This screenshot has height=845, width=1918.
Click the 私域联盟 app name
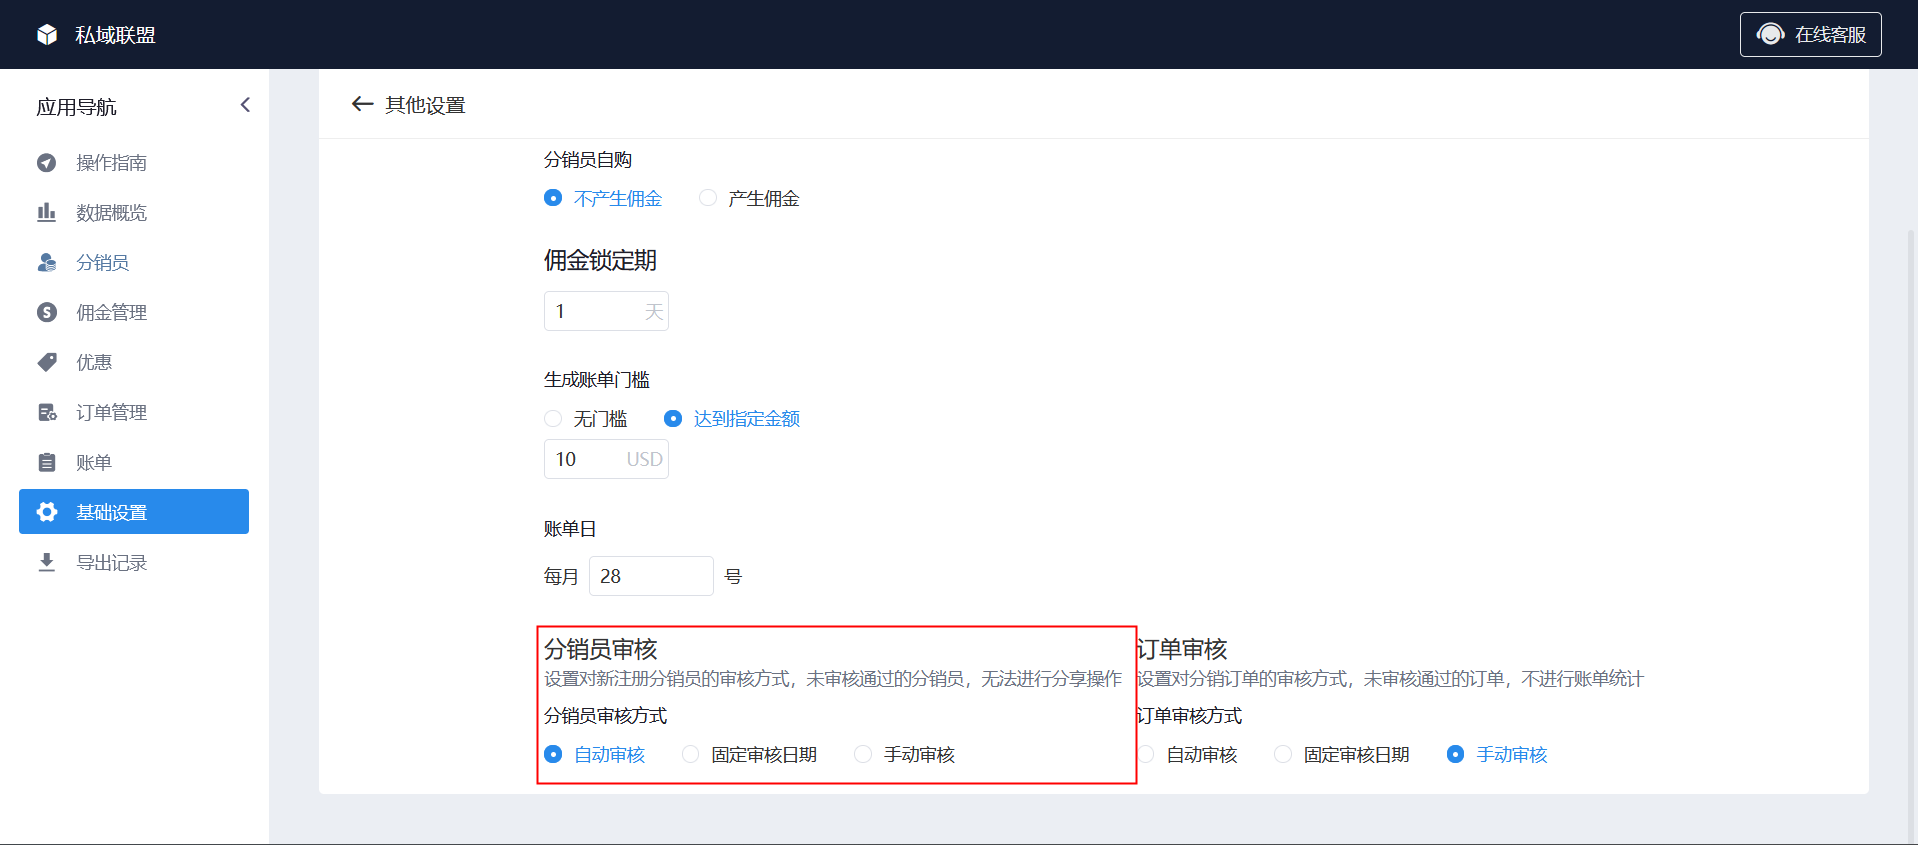coord(115,35)
